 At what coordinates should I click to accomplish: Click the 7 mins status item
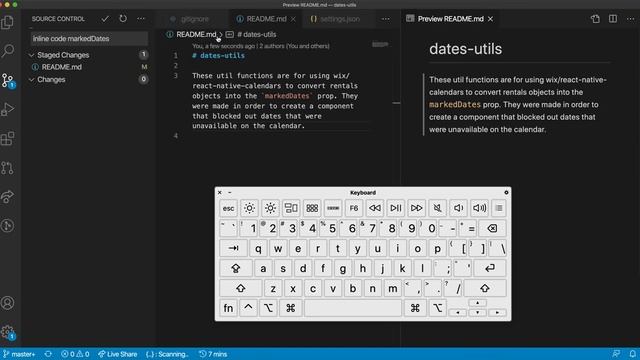tap(213, 354)
